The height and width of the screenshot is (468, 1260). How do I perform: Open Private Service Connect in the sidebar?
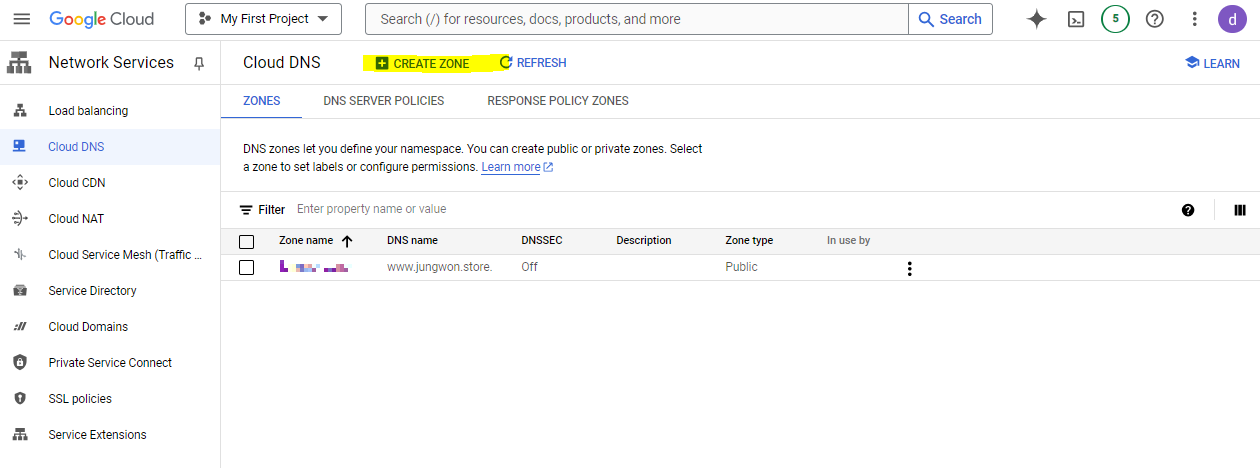110,363
